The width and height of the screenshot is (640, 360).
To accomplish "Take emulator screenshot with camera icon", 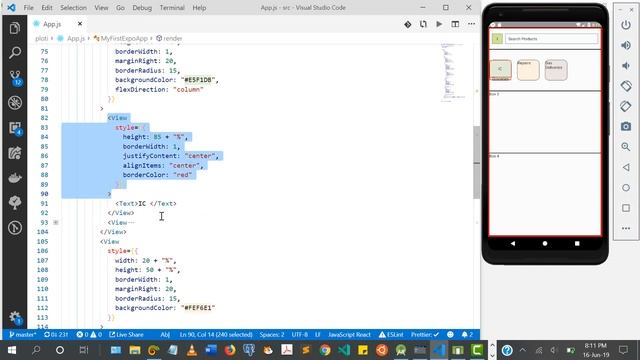I will coord(626,127).
